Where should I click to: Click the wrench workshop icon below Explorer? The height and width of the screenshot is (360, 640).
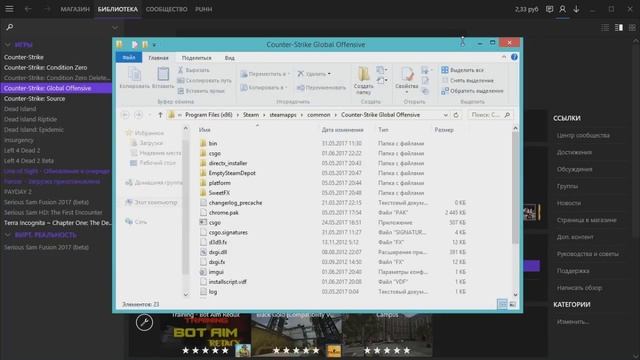[x=144, y=322]
